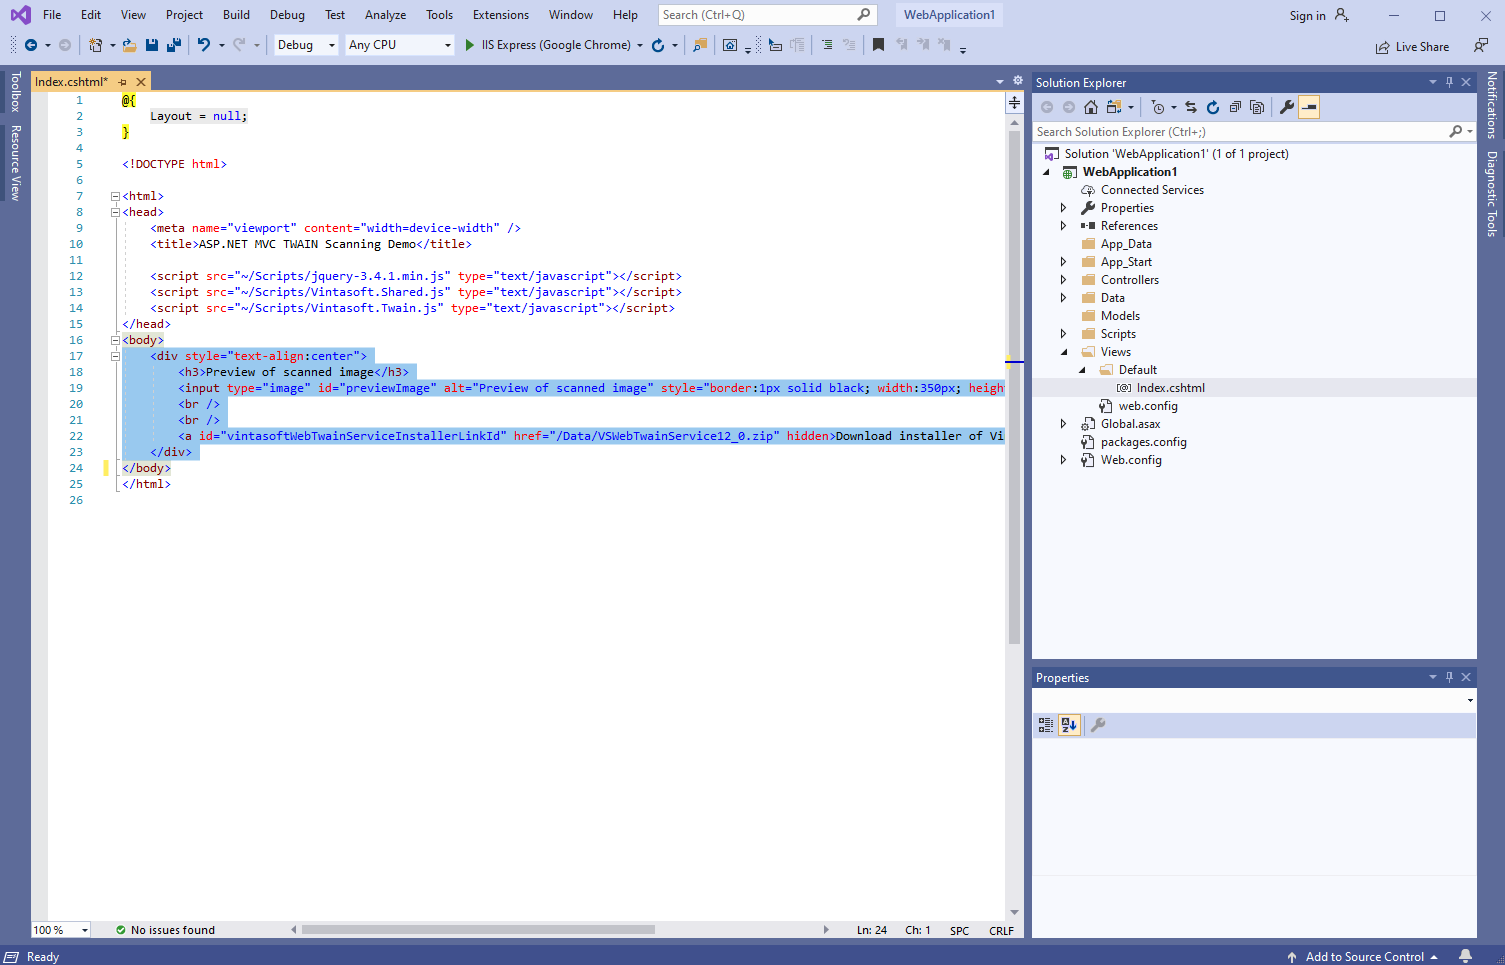Click the bookmark icon in the toolbar
The width and height of the screenshot is (1505, 965).
click(878, 45)
